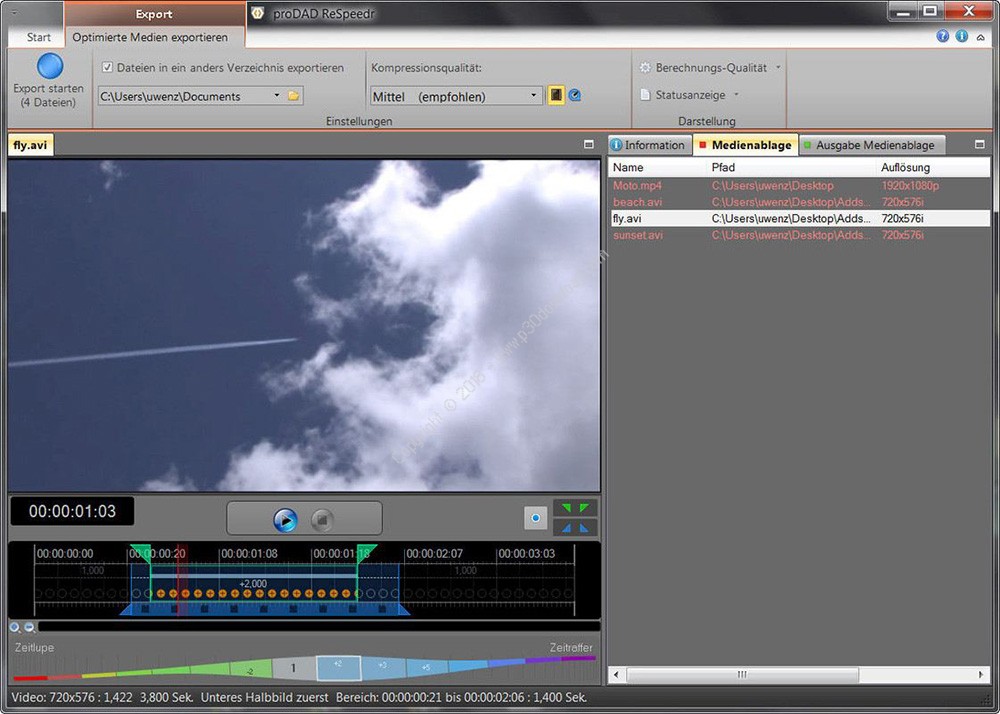Select beach.avi in the media list
1000x714 pixels.
click(637, 202)
